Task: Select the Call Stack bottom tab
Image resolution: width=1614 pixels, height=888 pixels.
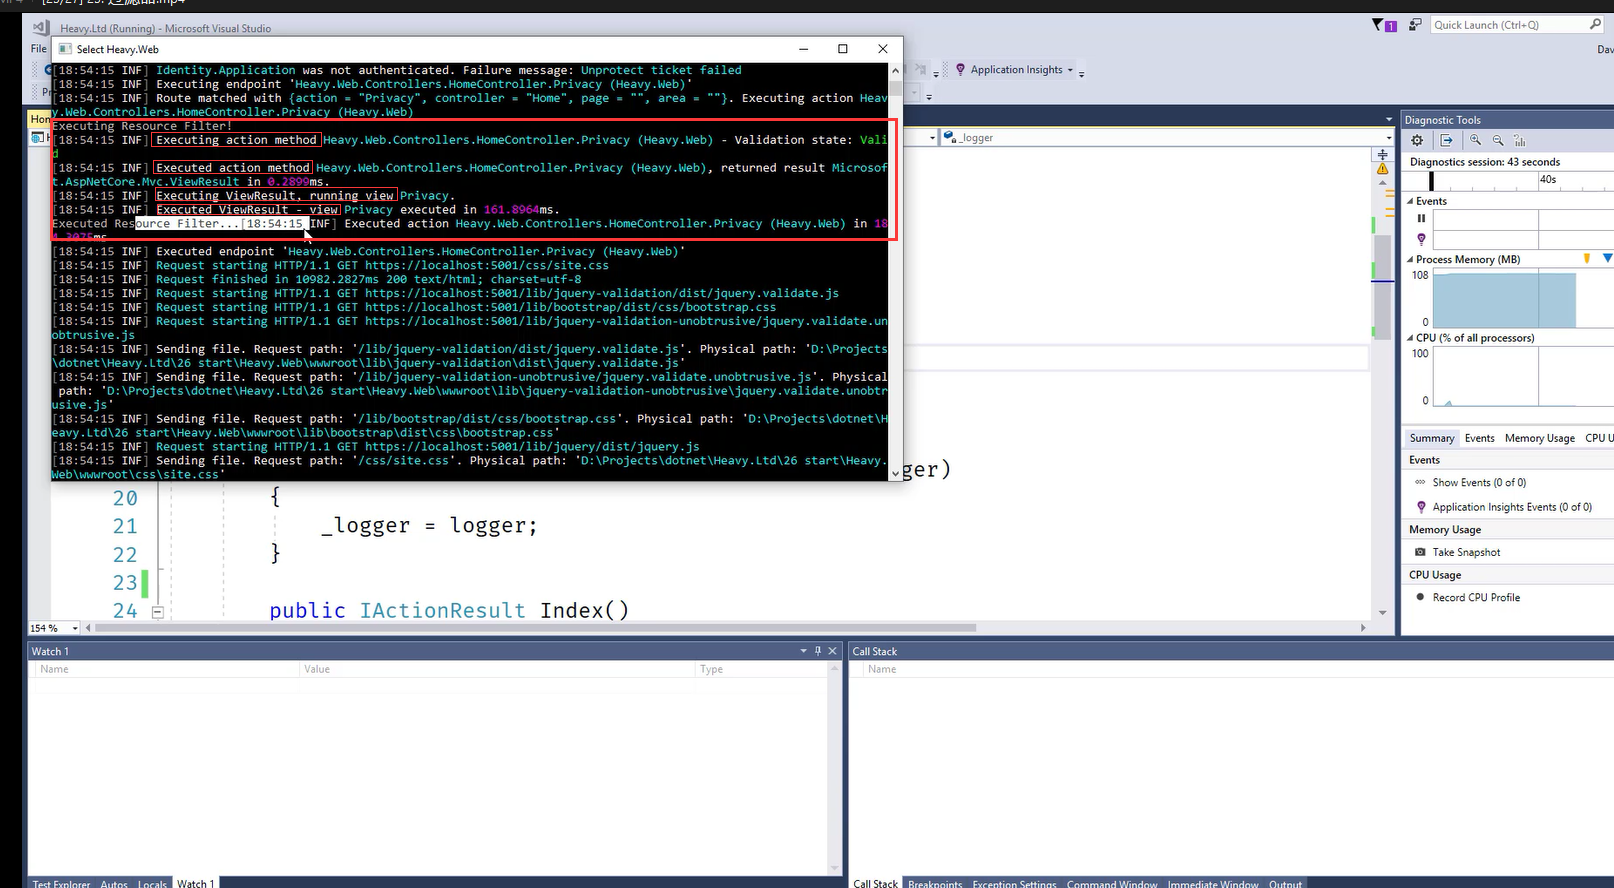Action: (x=875, y=883)
